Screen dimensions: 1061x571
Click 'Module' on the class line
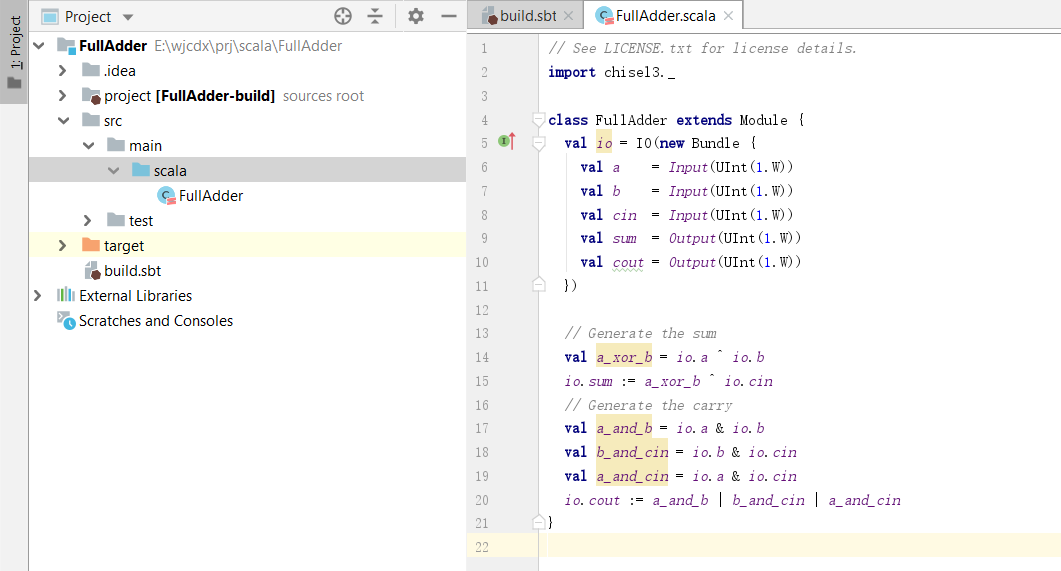763,120
